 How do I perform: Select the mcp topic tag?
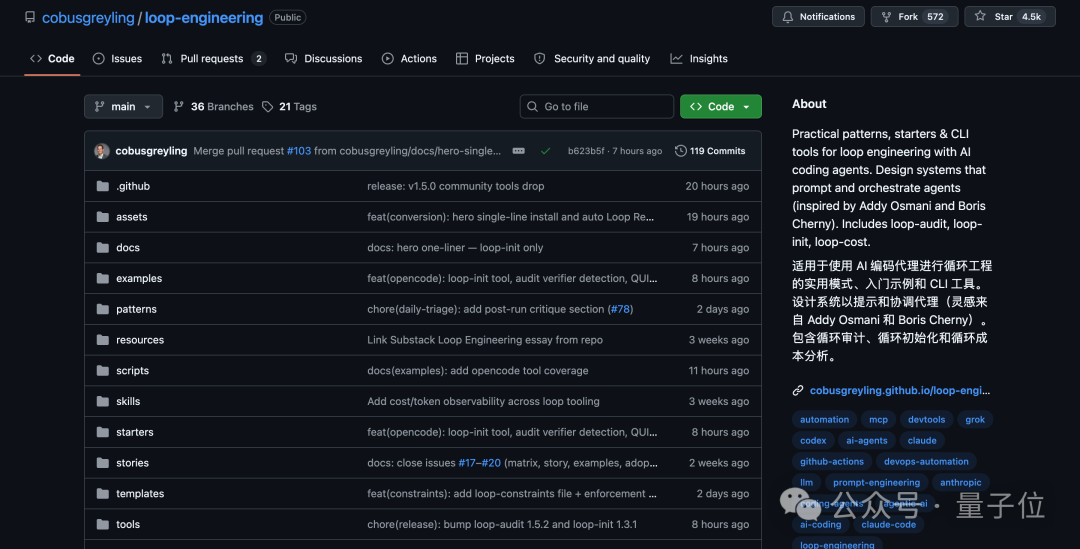click(x=878, y=419)
